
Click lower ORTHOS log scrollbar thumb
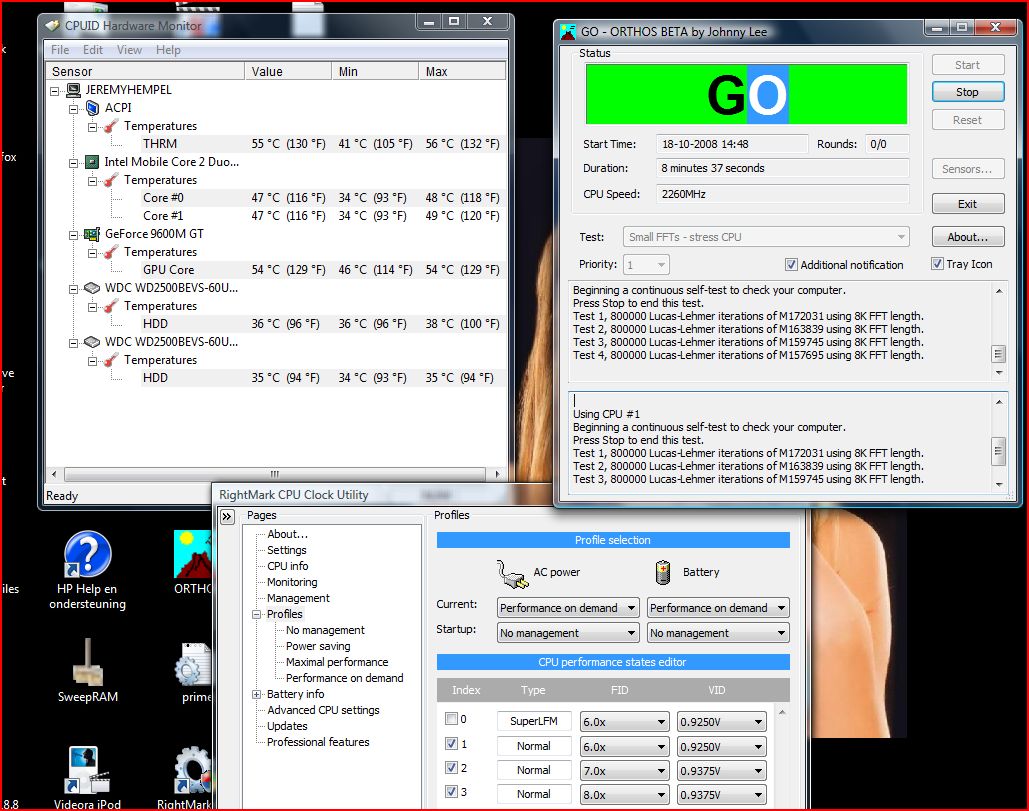[x=998, y=451]
